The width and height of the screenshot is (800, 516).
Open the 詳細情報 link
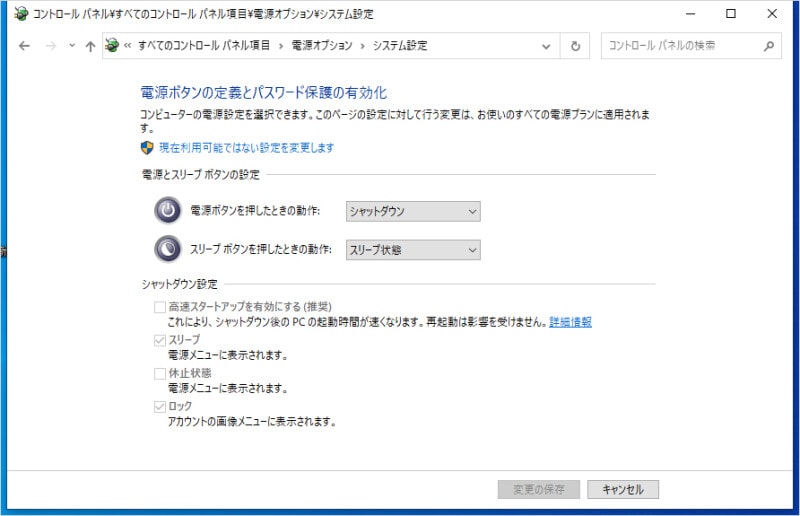[x=570, y=322]
